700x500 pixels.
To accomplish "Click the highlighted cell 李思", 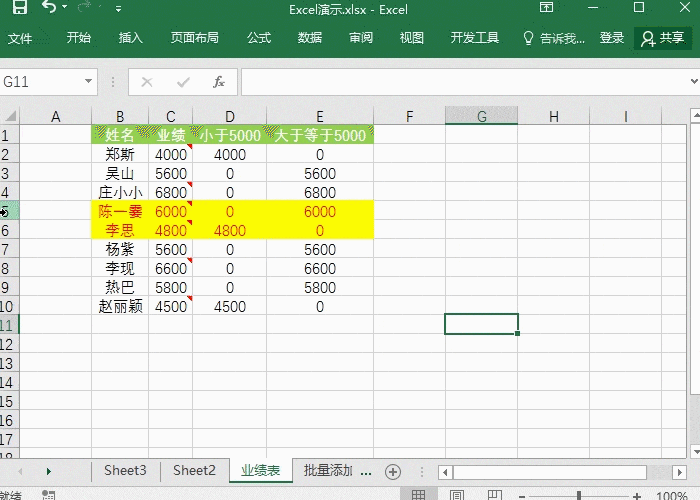I will click(120, 230).
